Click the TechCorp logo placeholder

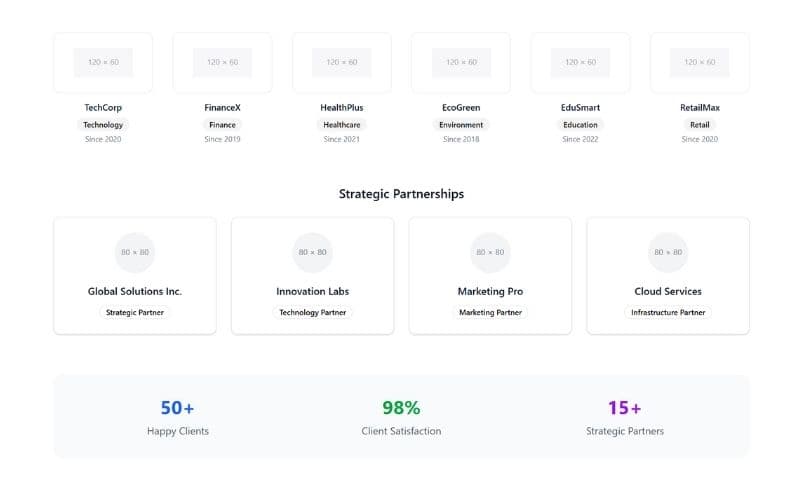(x=103, y=62)
